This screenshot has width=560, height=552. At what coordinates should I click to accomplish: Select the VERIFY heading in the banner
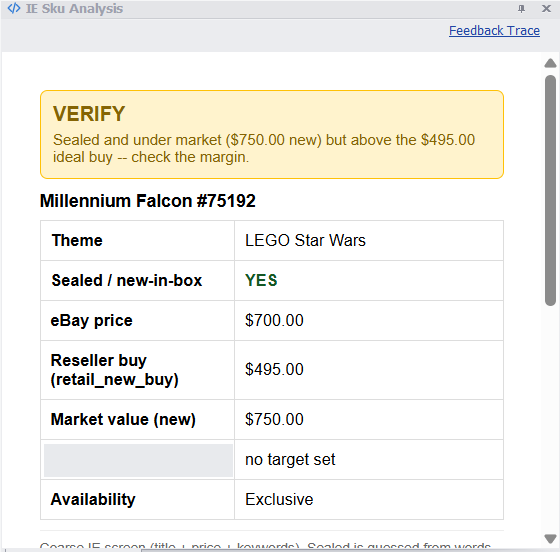pos(89,114)
